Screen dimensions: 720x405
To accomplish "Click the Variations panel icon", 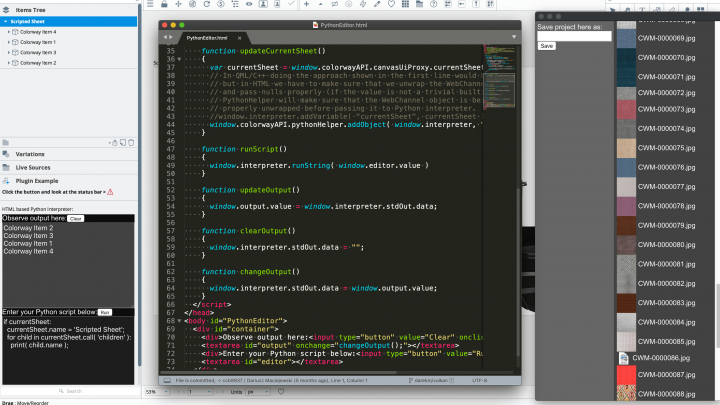I will click(x=7, y=154).
